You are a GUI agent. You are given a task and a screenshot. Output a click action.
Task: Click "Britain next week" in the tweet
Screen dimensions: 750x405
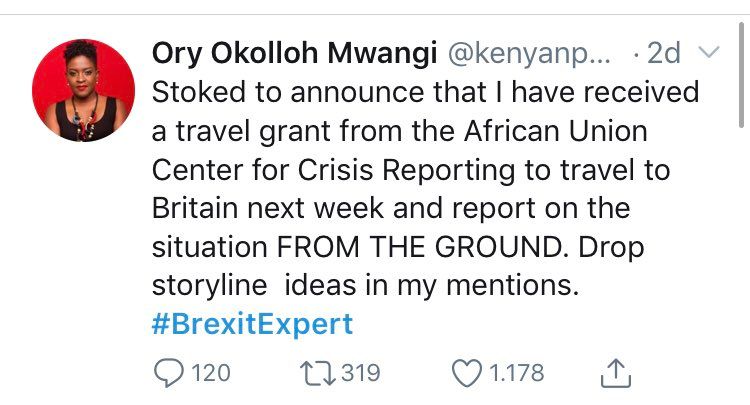coord(285,208)
